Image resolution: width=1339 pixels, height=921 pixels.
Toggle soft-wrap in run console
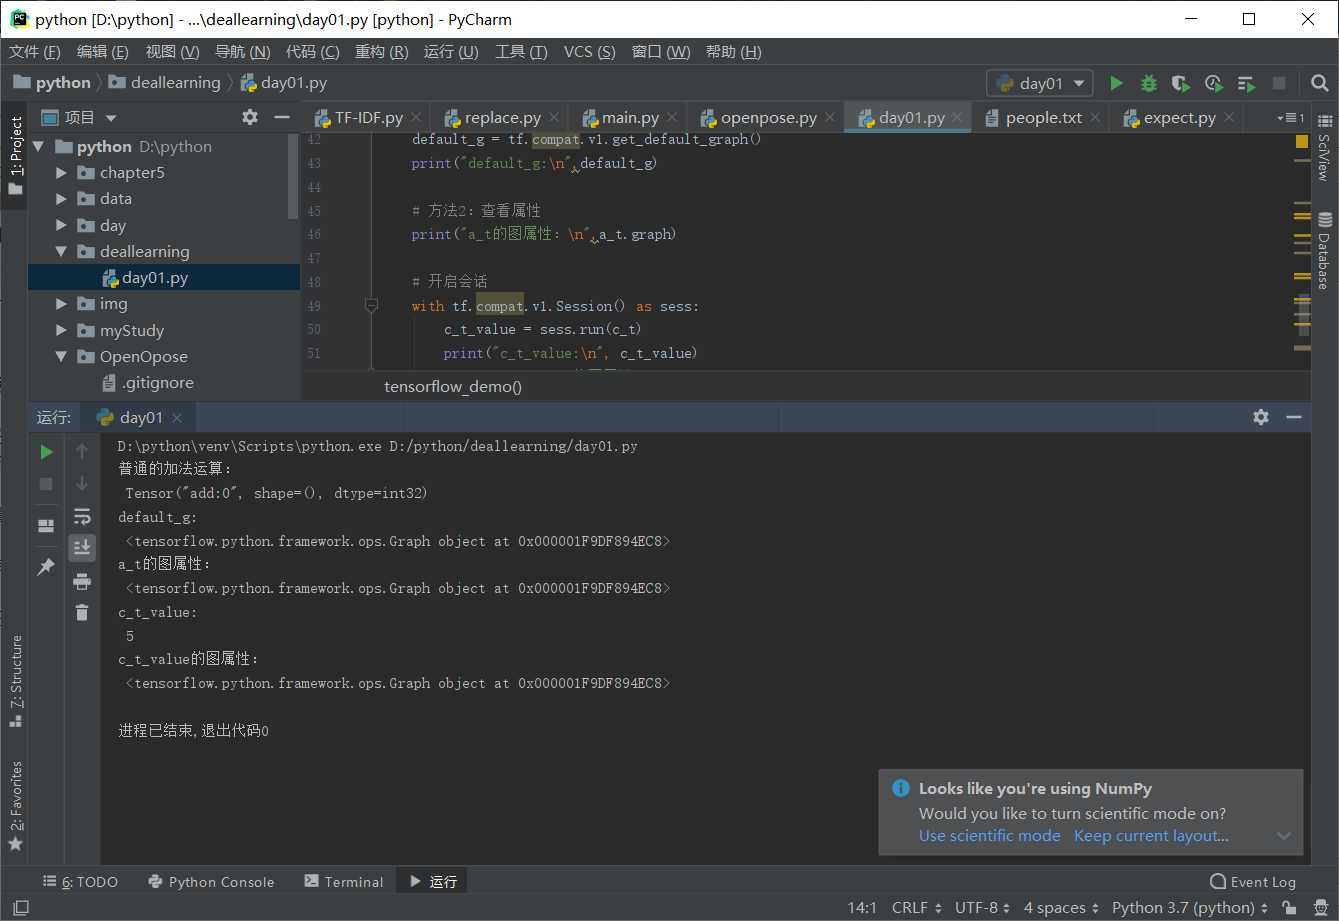click(x=82, y=516)
